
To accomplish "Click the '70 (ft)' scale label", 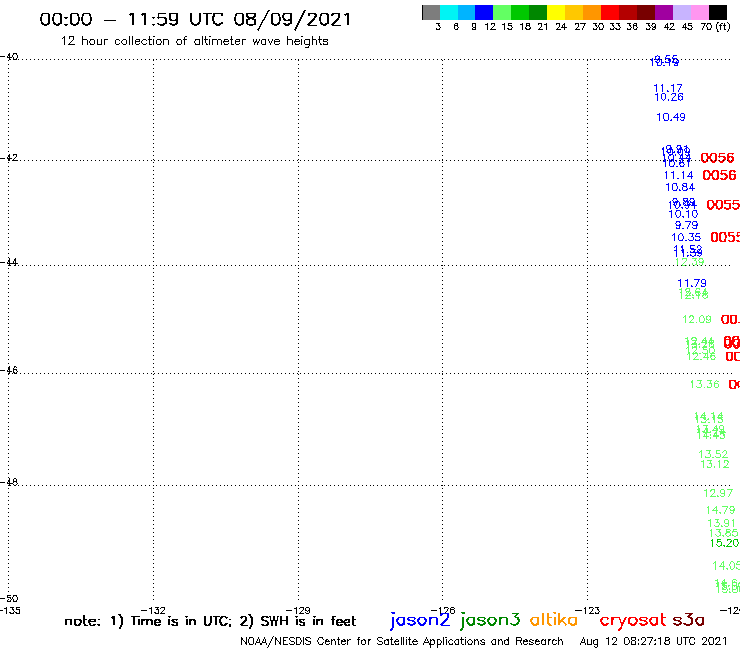I will (x=715, y=27).
